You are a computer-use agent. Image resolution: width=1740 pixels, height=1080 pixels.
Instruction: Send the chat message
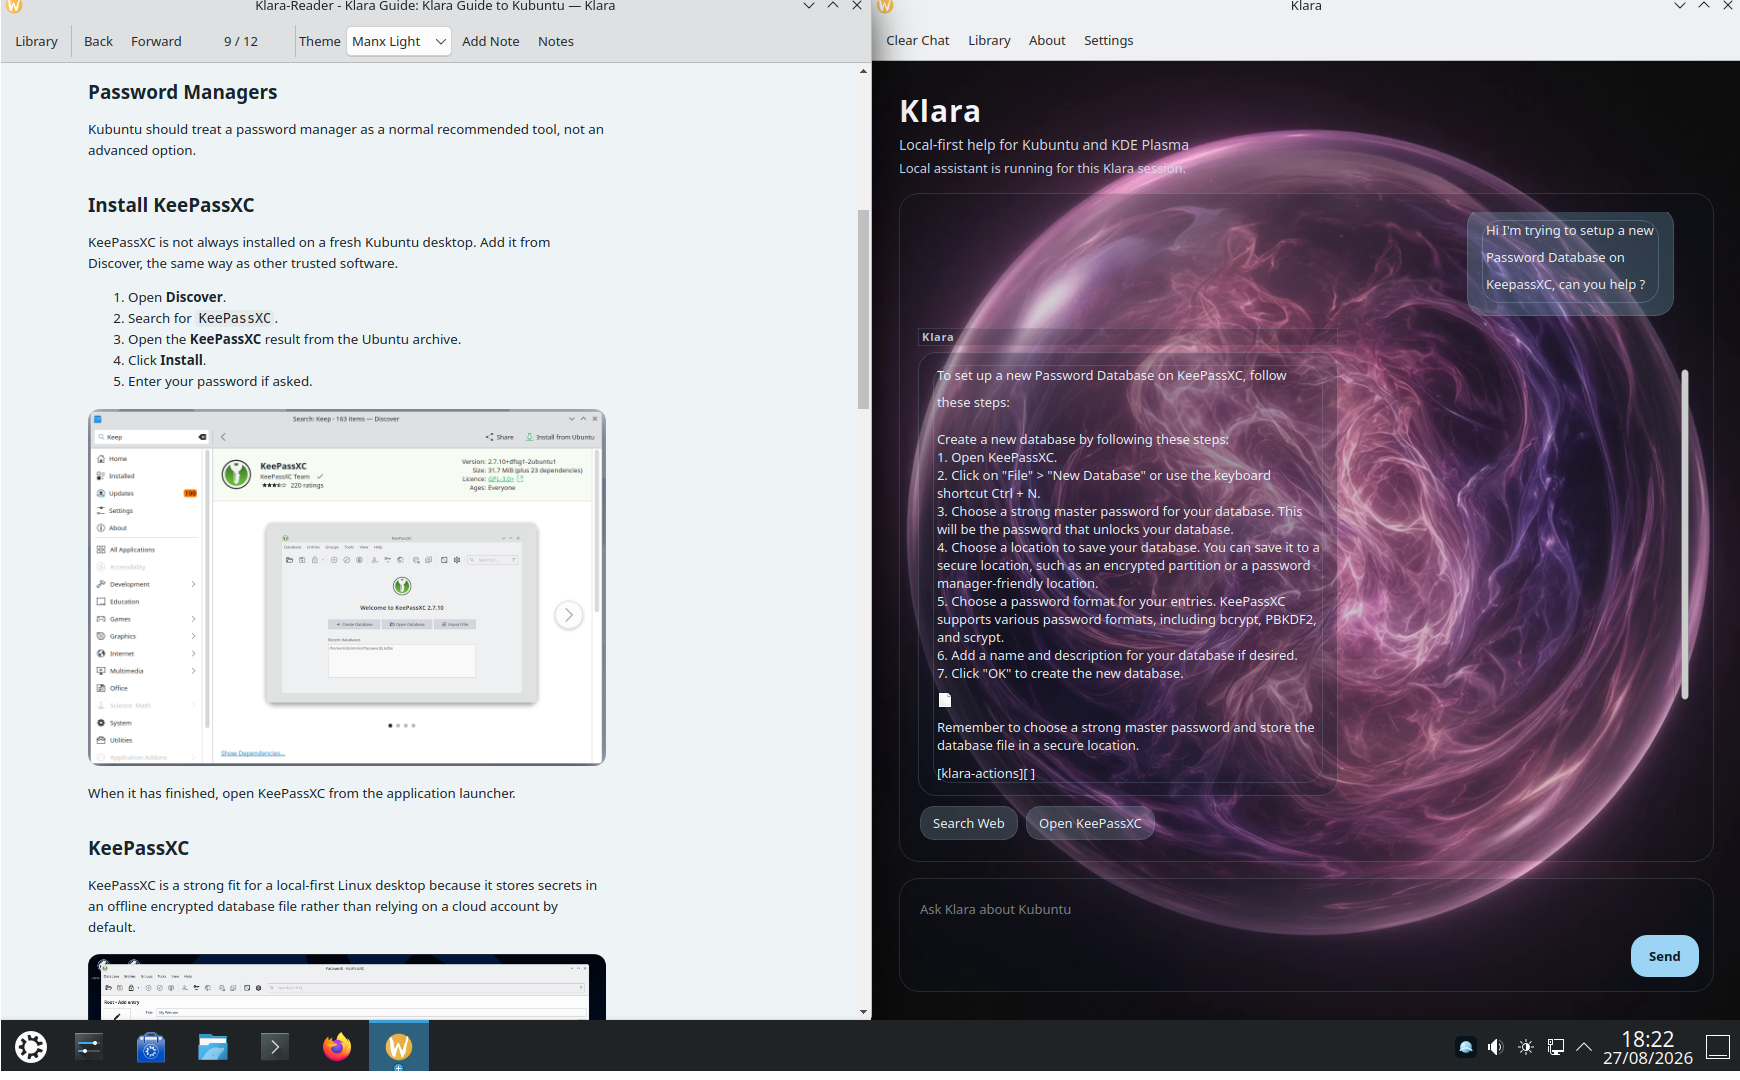coord(1664,956)
